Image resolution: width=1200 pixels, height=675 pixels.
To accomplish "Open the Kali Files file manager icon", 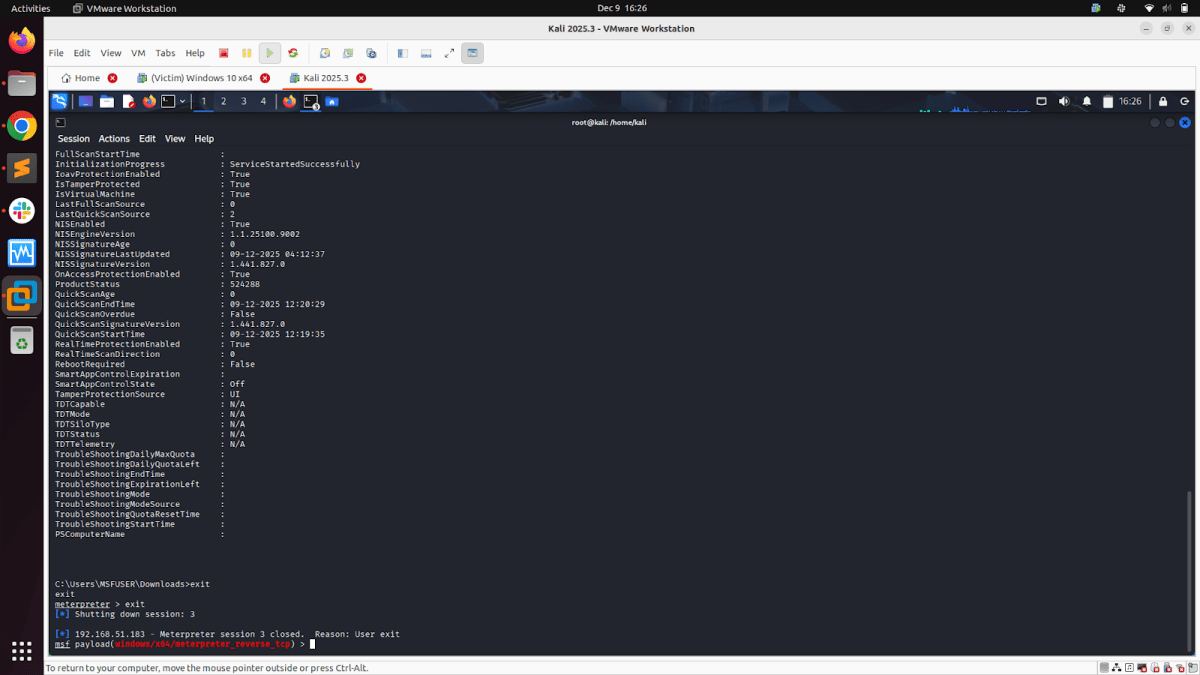I will [x=105, y=100].
